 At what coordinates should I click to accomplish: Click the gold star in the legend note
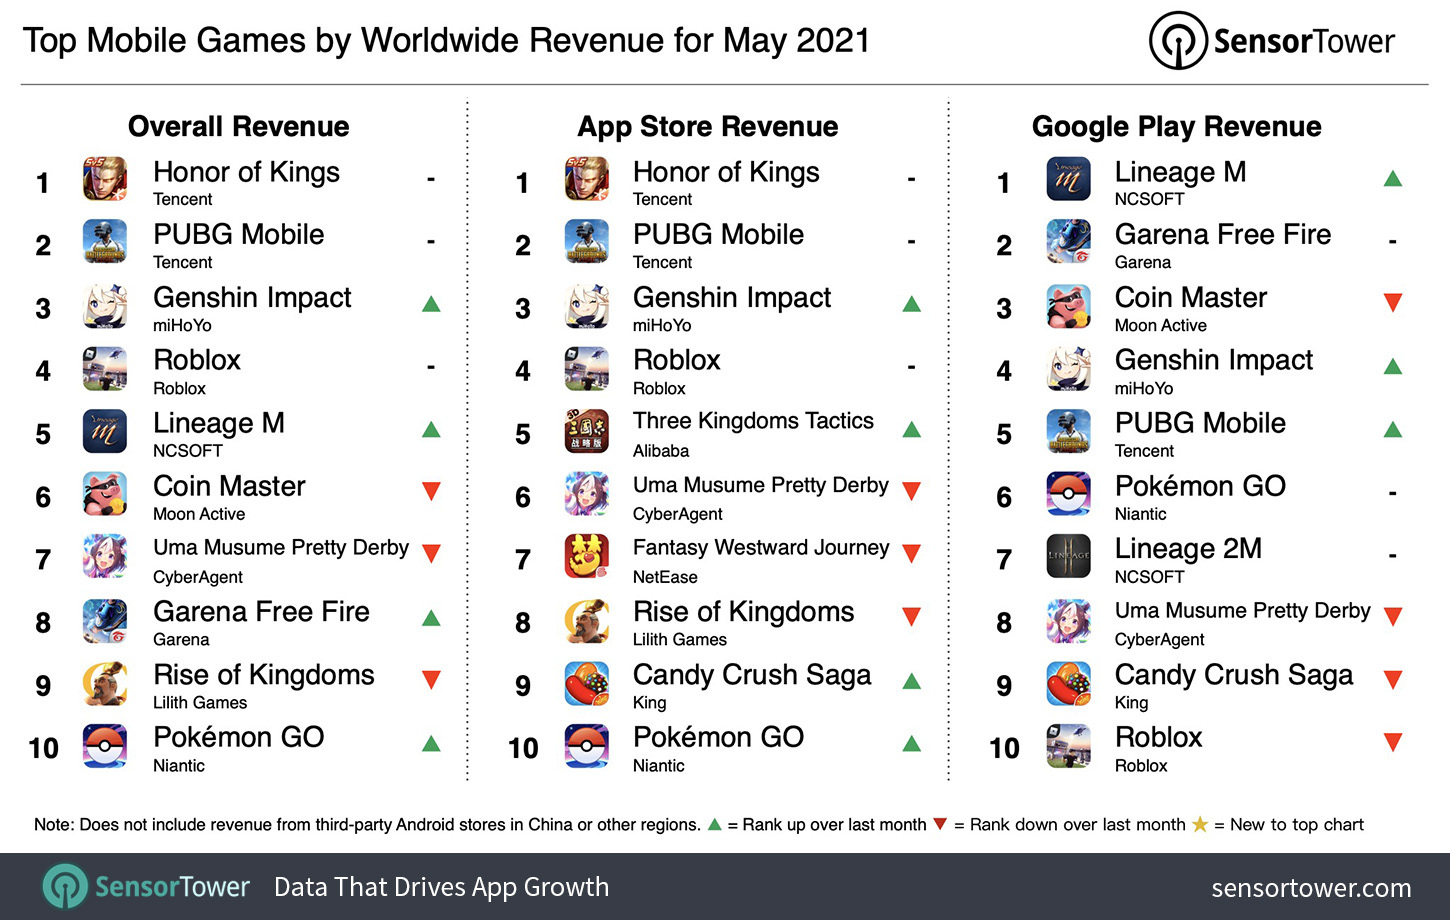(1200, 825)
